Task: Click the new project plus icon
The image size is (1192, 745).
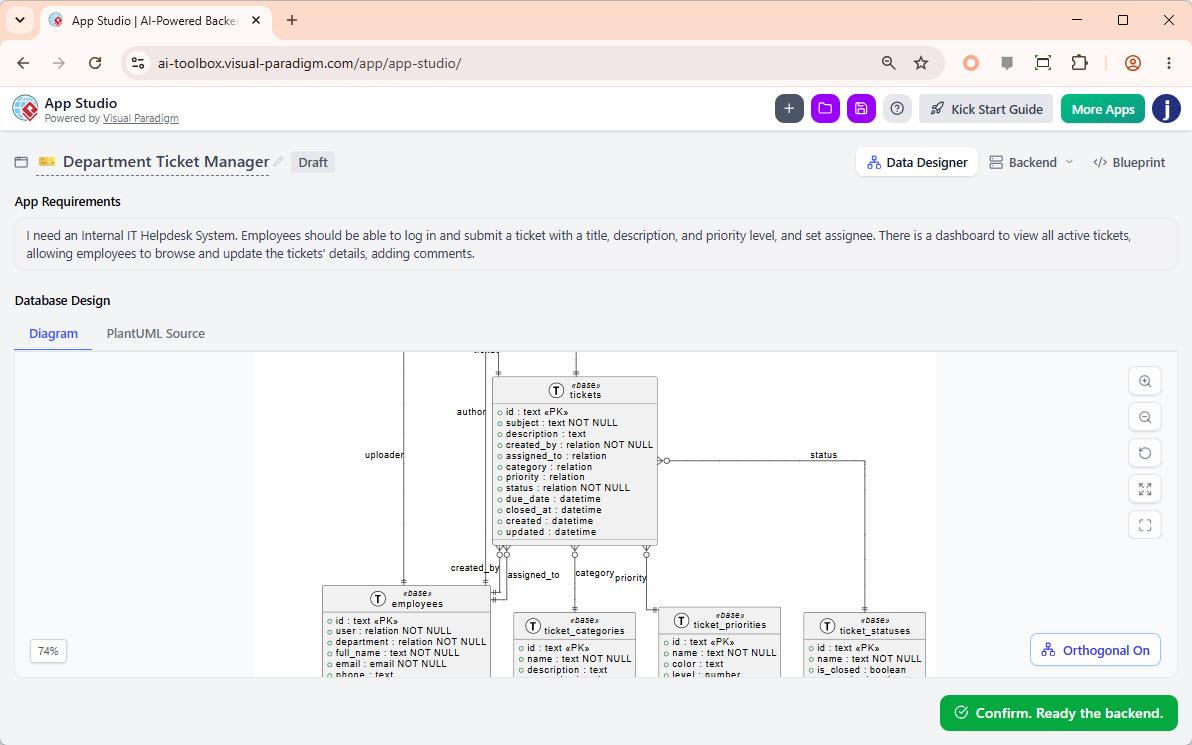Action: pos(789,109)
